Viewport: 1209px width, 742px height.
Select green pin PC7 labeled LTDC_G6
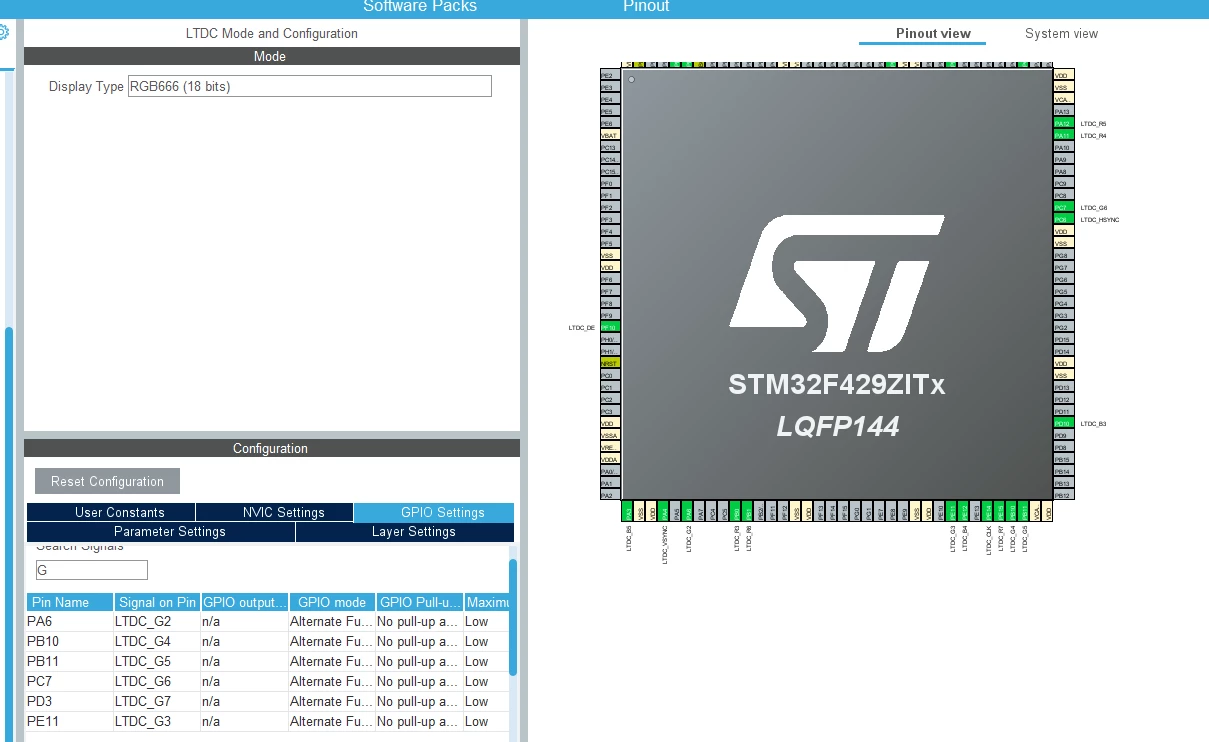point(1062,207)
